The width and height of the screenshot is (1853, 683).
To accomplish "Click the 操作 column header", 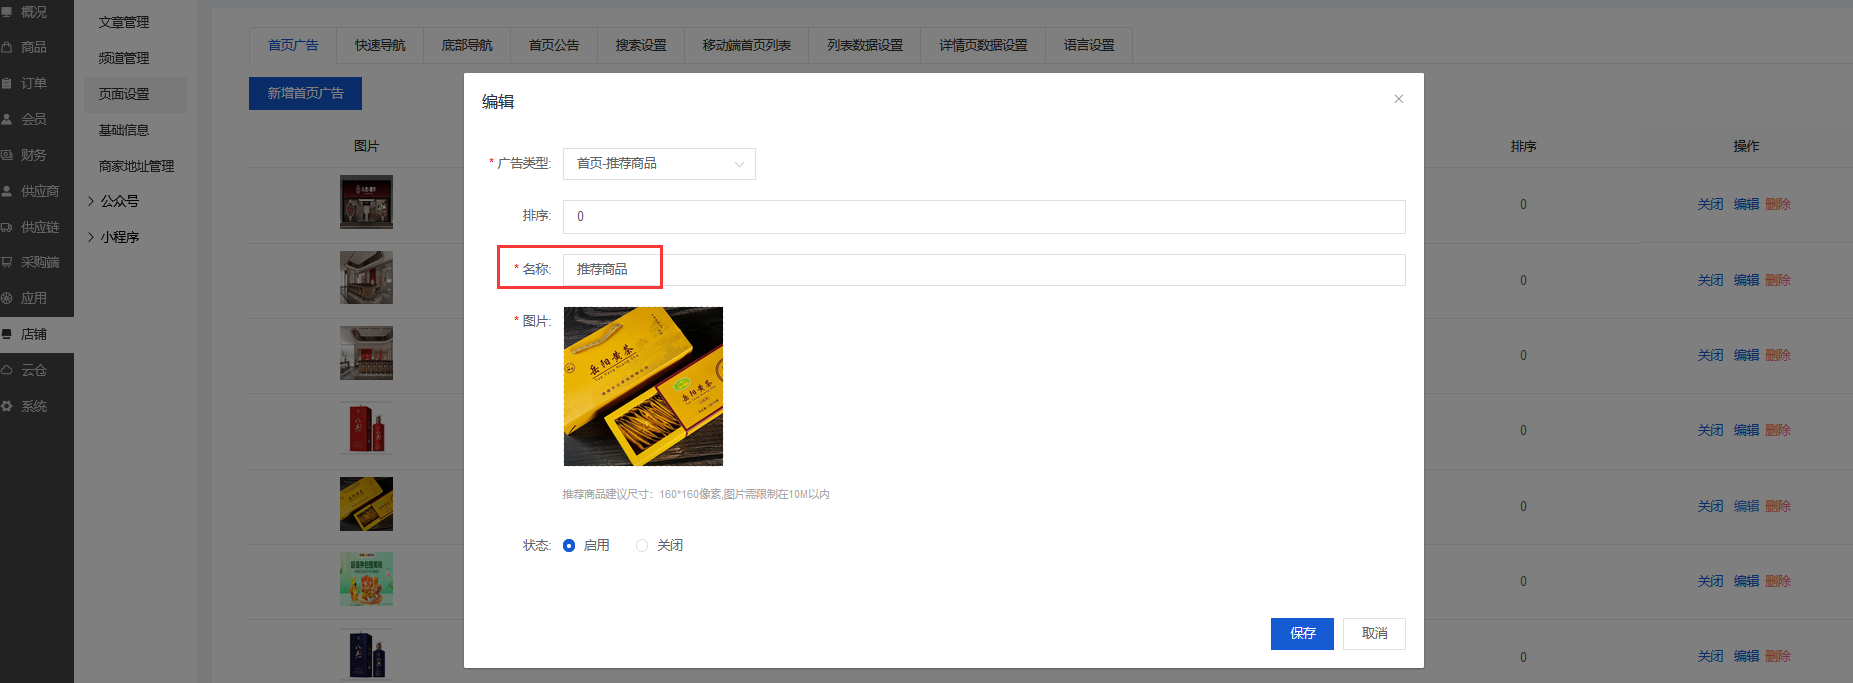I will 1746,146.
